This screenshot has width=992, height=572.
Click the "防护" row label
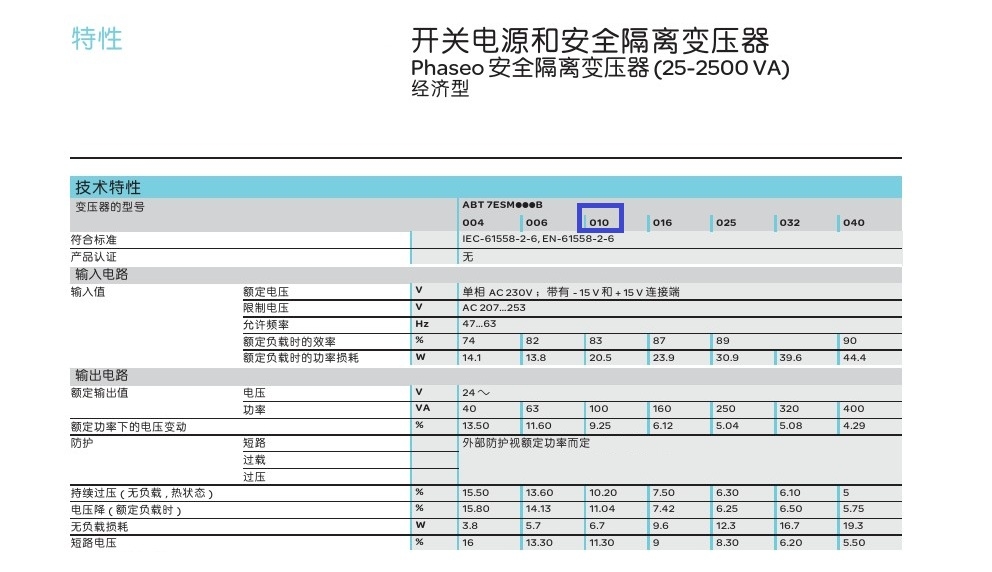tap(82, 443)
